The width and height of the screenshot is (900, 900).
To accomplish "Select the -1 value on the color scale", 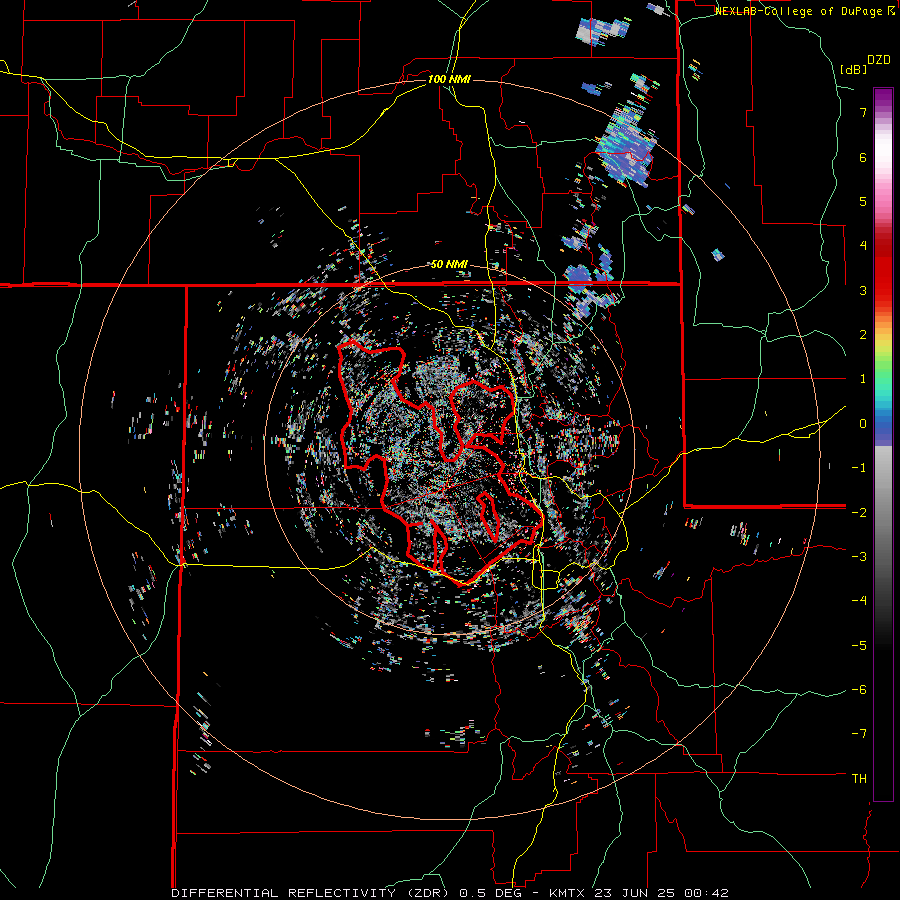I will click(859, 468).
